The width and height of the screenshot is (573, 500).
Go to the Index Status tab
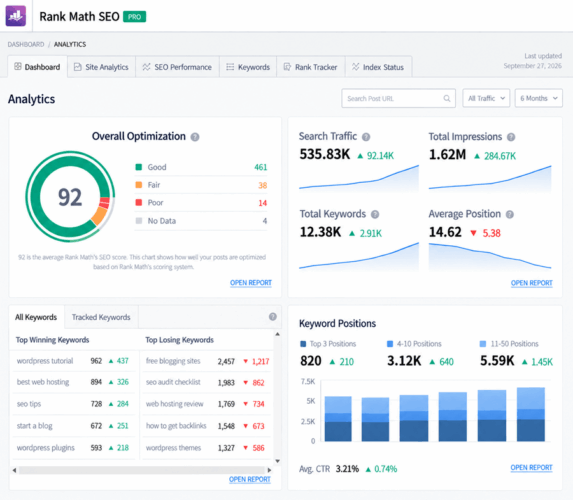[378, 67]
